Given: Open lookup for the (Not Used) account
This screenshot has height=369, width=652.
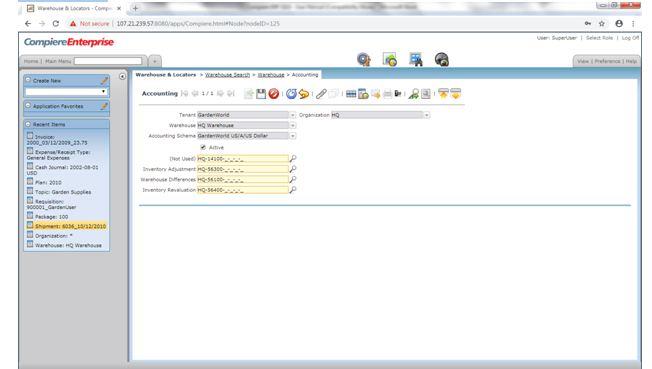Looking at the screenshot, I should (293, 158).
